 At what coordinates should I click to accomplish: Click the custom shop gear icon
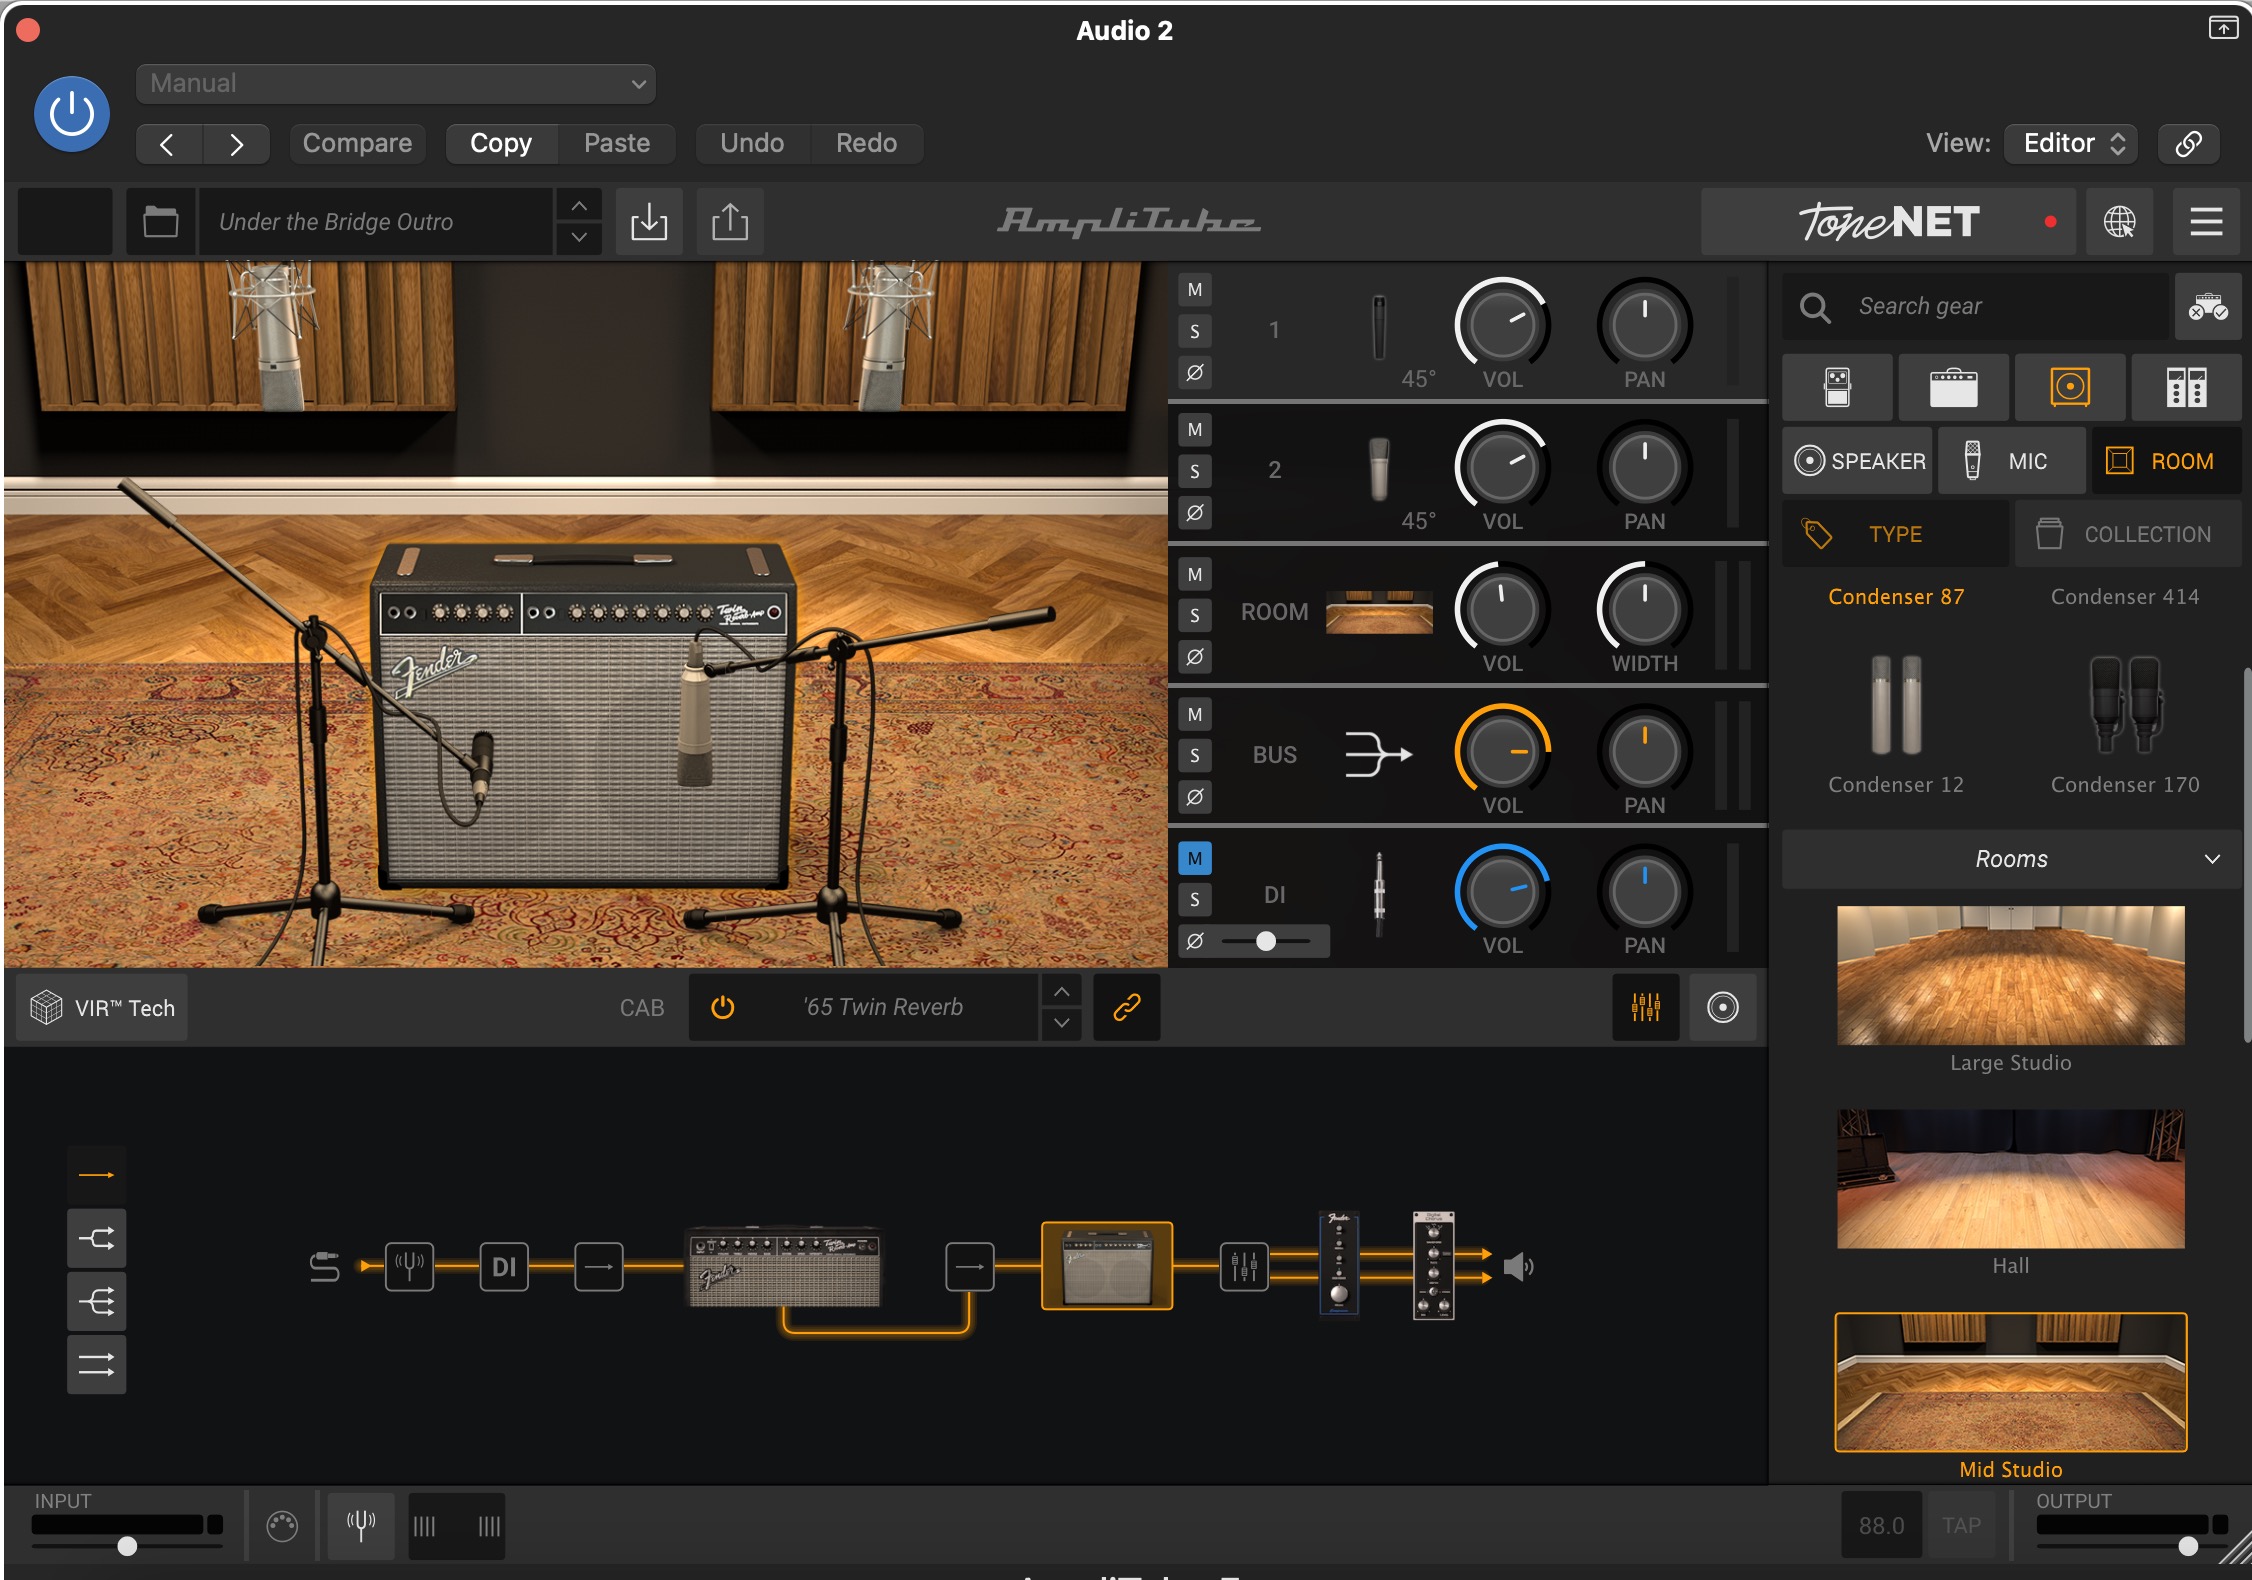(x=2208, y=306)
